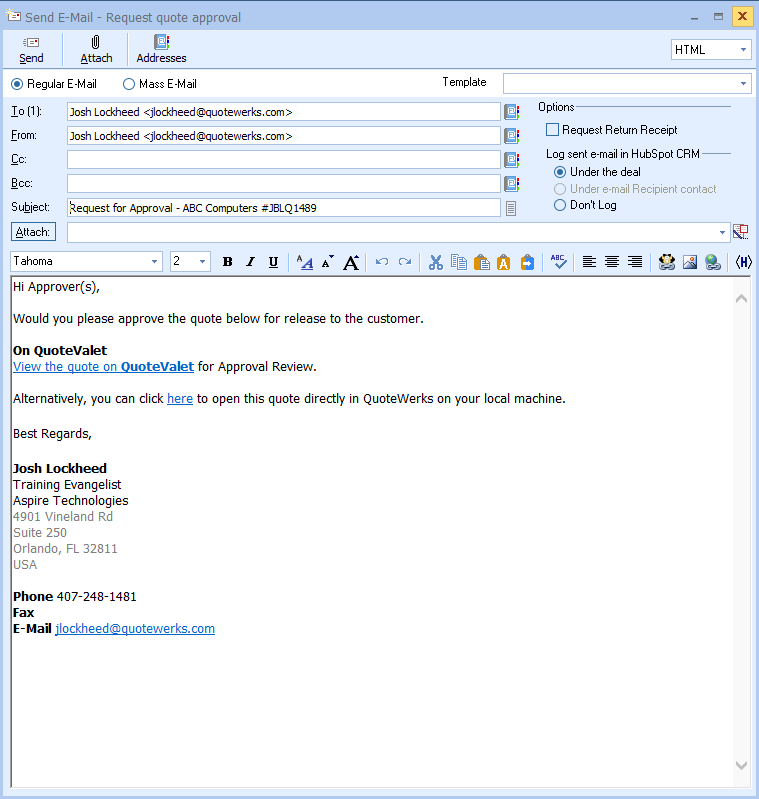
Task: Click in the Cc field
Action: (x=284, y=159)
